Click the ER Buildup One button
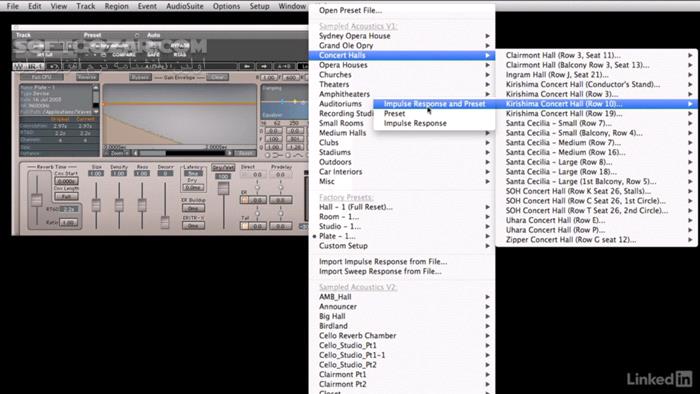700x394 pixels. (x=193, y=208)
